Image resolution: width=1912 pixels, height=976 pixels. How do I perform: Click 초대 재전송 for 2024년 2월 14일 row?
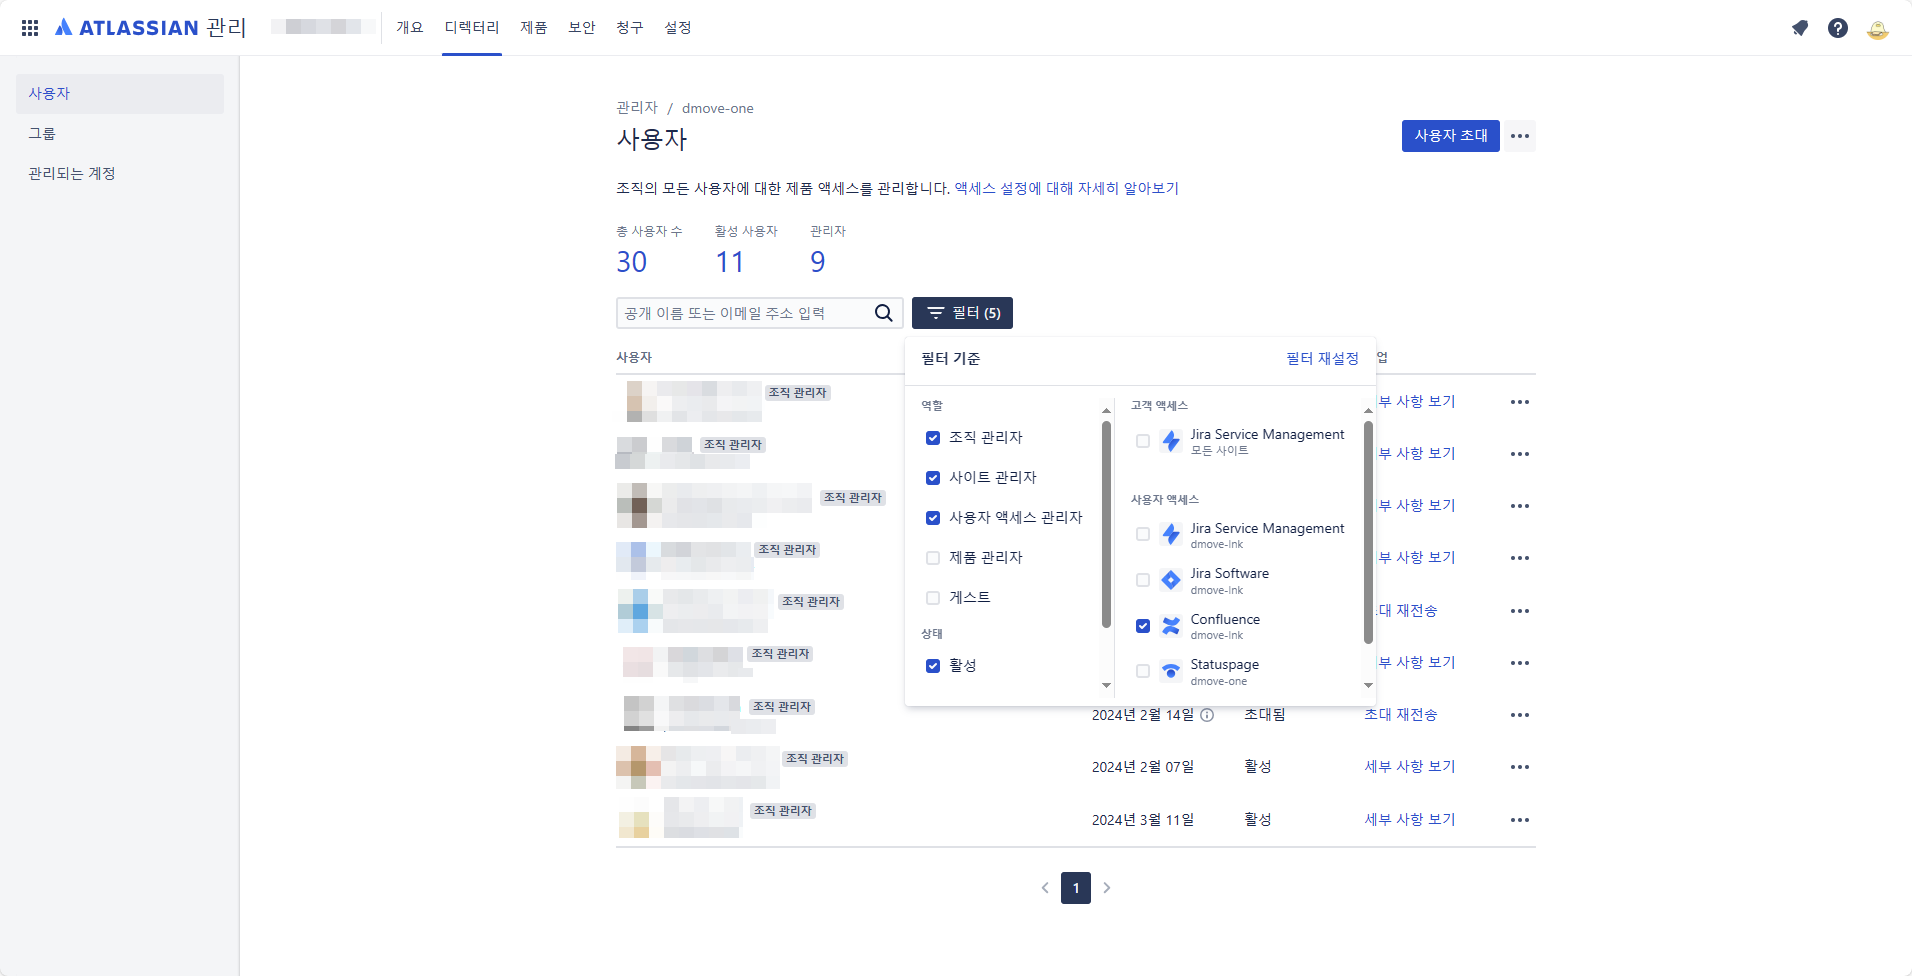coord(1401,715)
